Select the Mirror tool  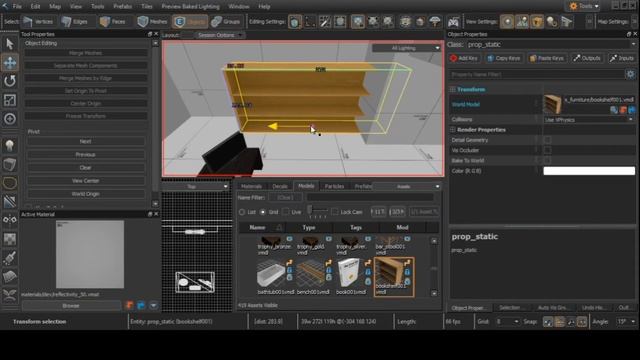10,220
